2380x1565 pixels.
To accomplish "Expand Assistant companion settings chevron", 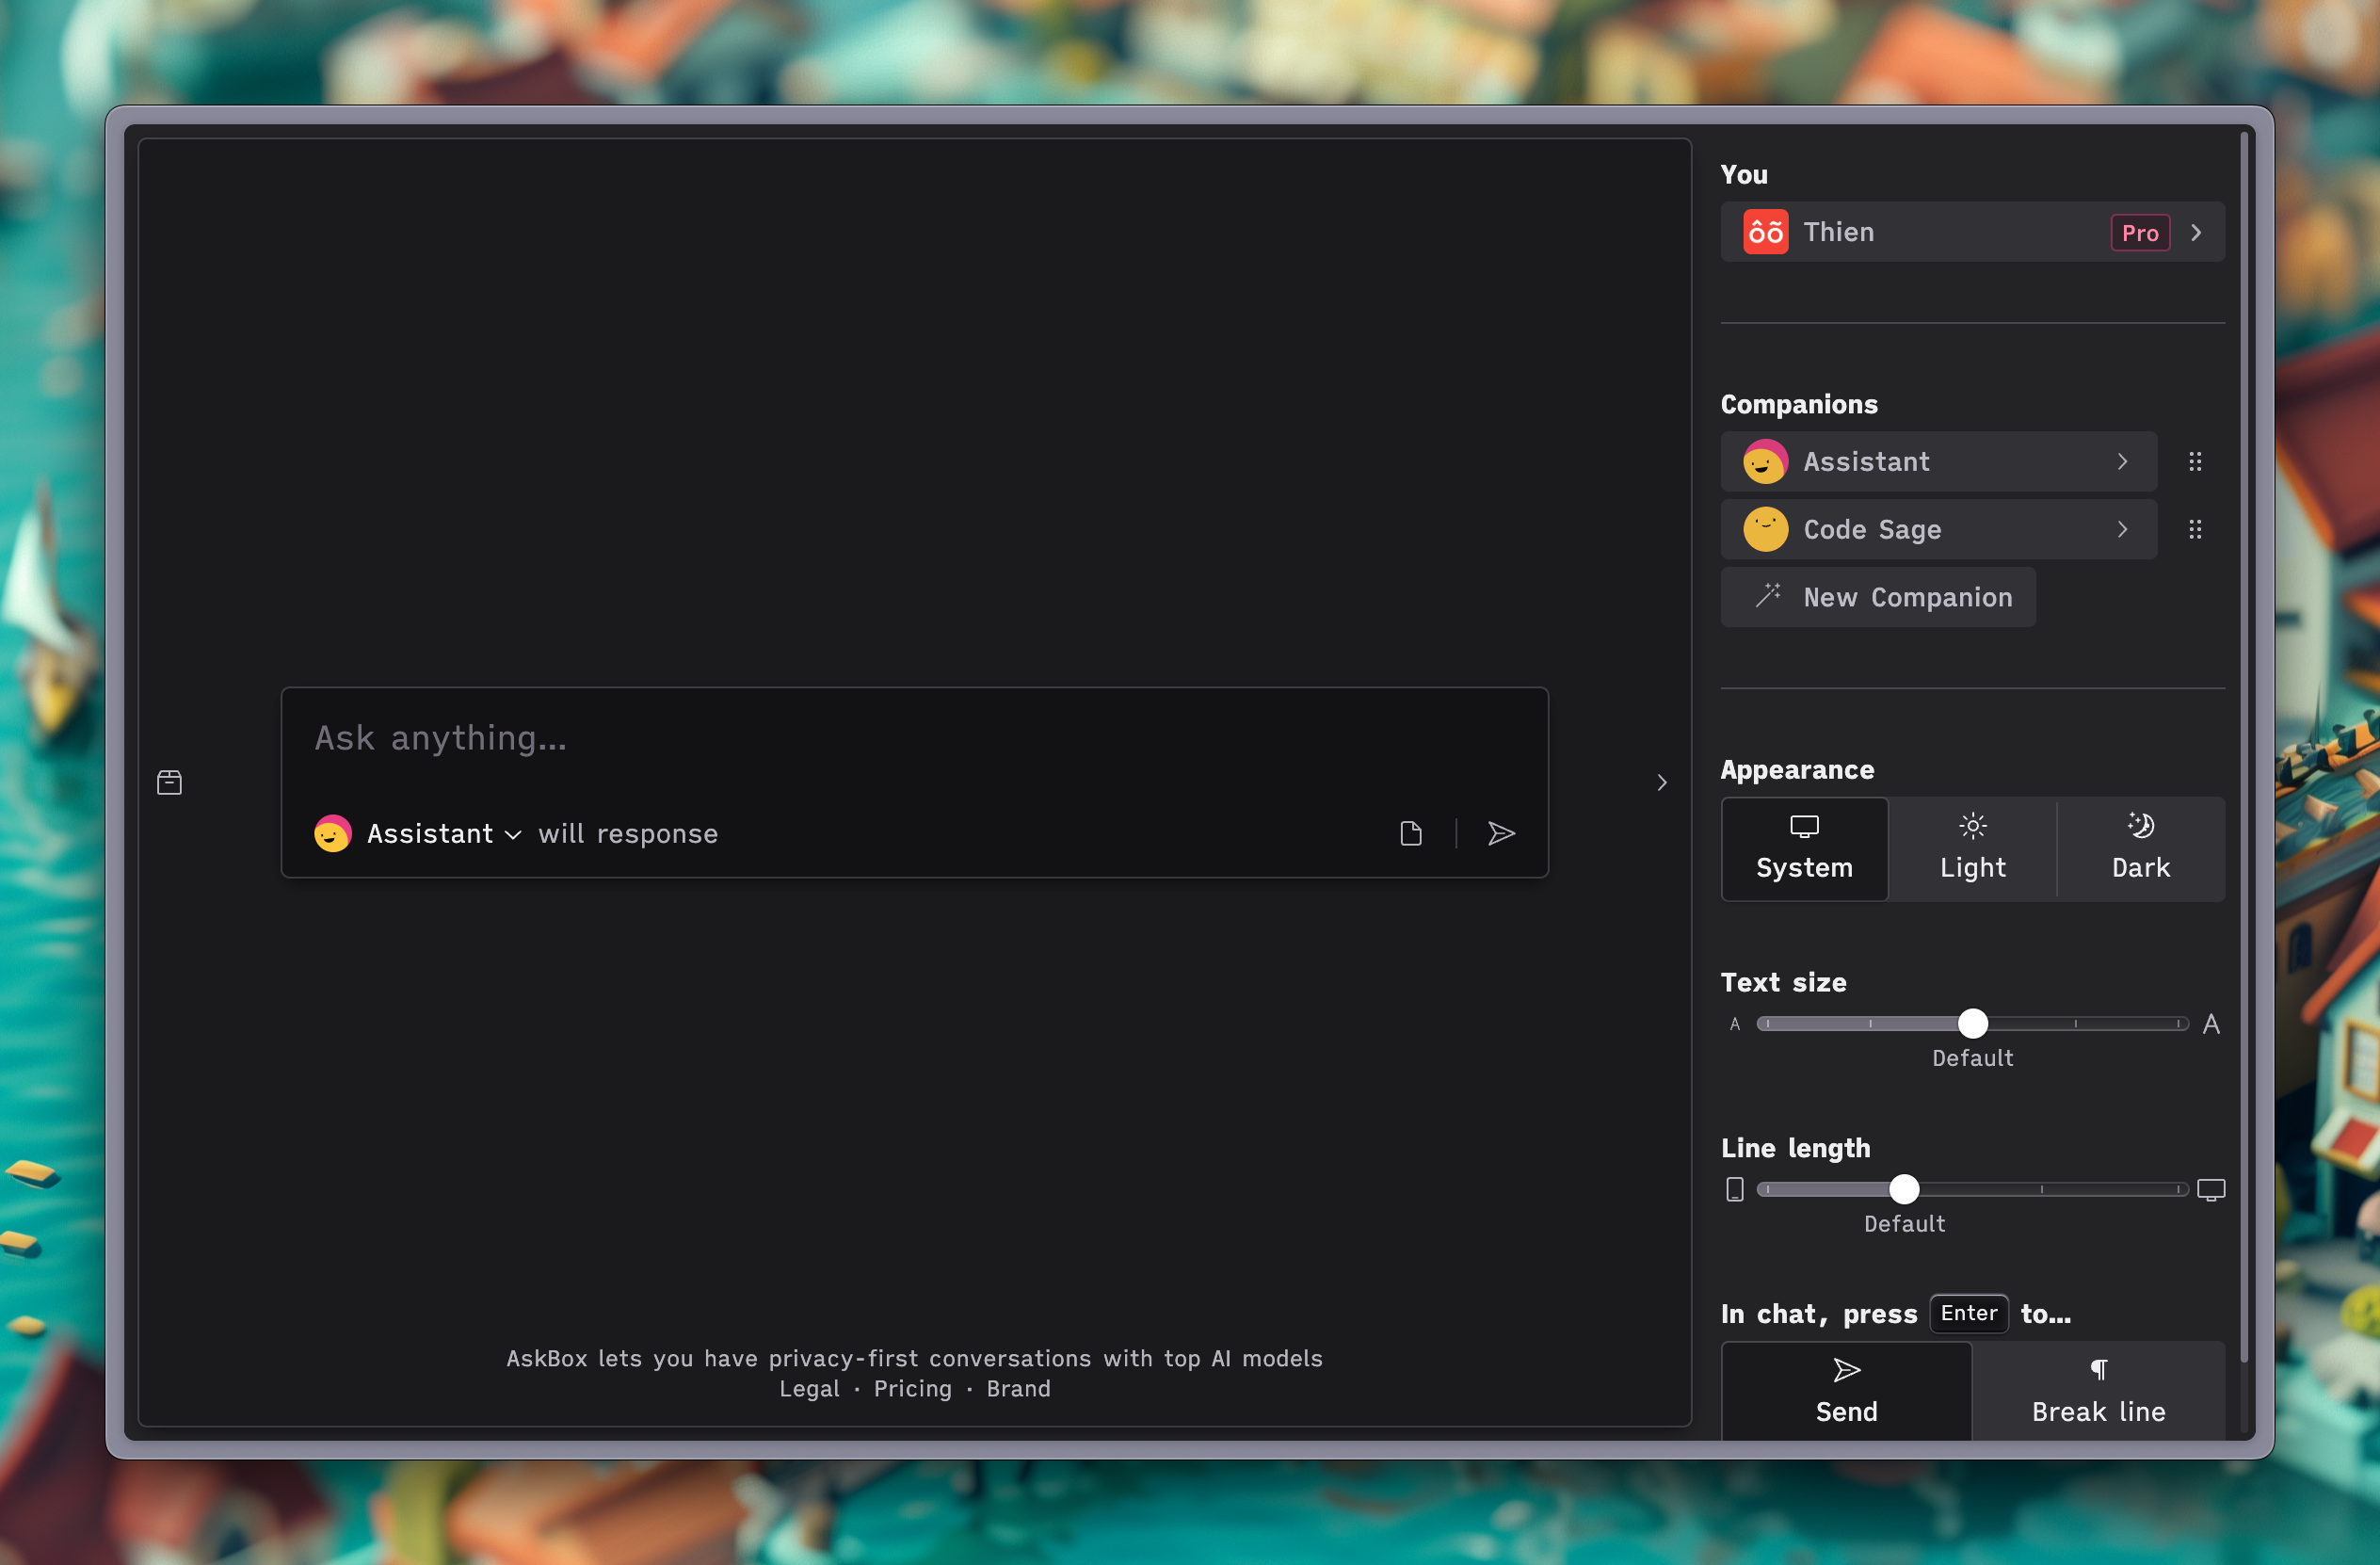I will (2122, 461).
